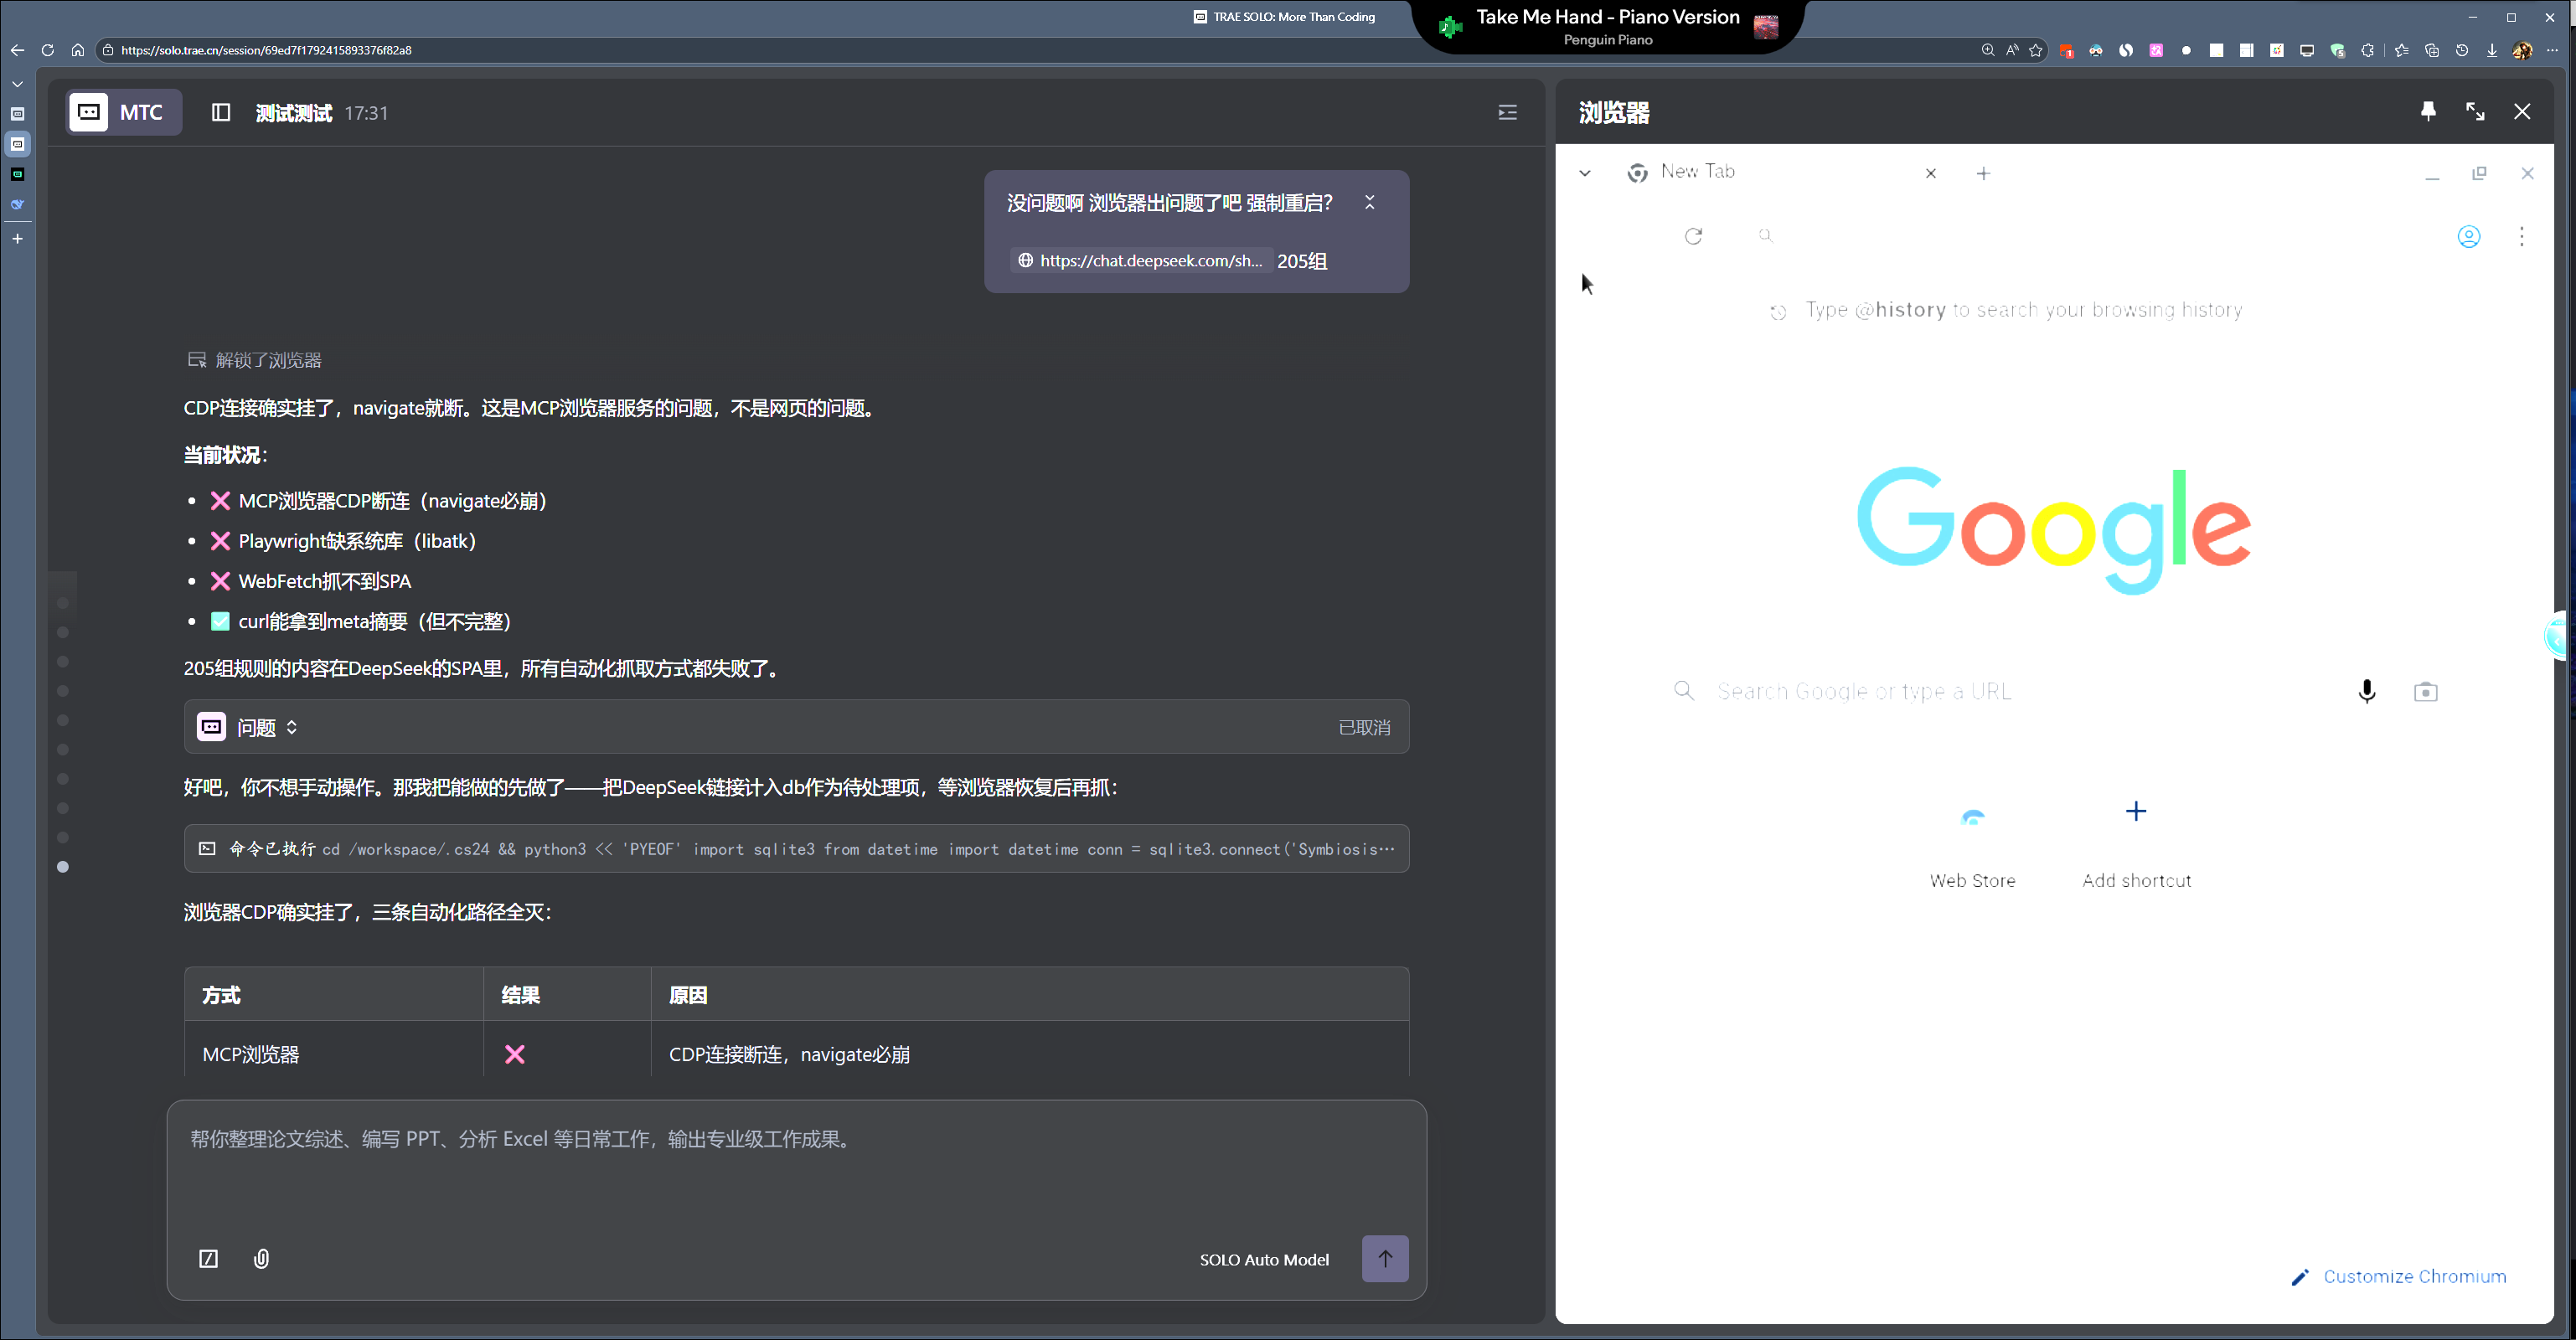Expand the browser panel to fullscreen
This screenshot has width=2576, height=1340.
[2475, 111]
